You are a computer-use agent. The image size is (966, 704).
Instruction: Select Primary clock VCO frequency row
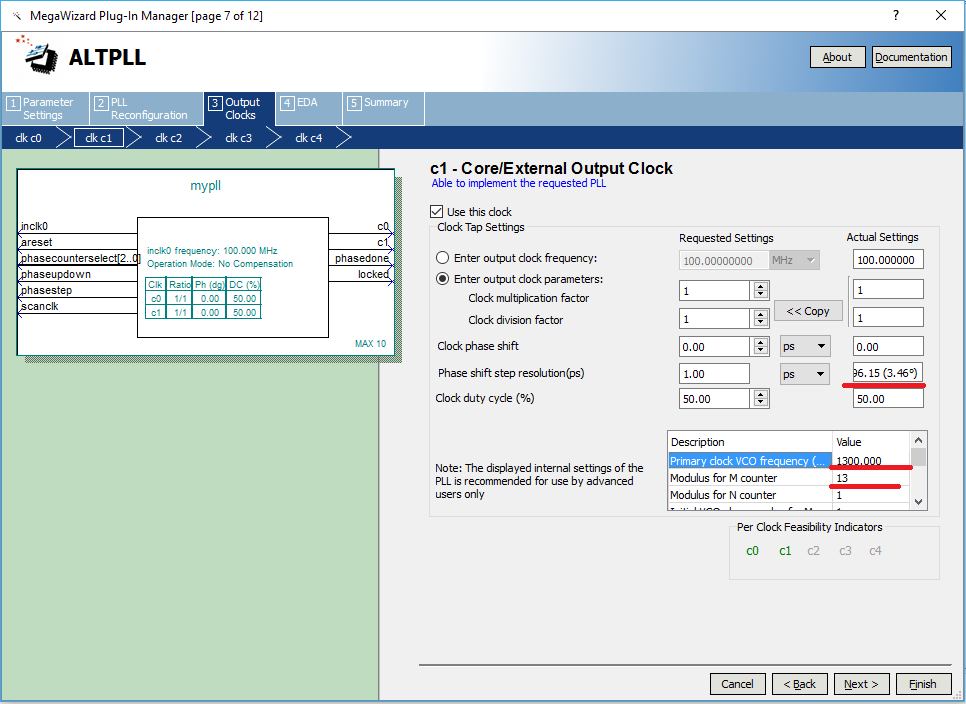pos(789,461)
